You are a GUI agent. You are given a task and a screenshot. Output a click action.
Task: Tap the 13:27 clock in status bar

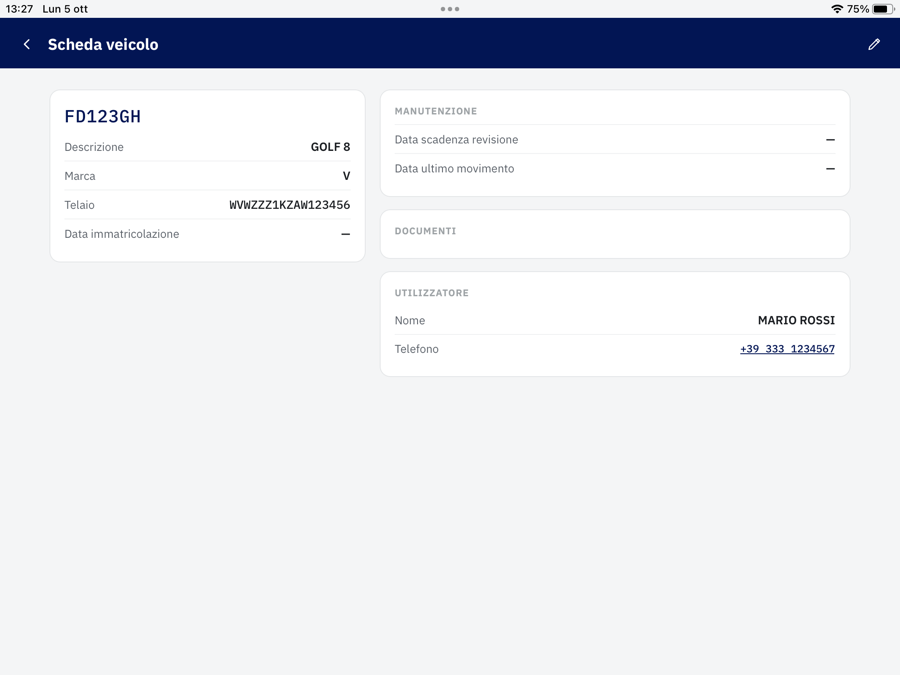pos(20,9)
